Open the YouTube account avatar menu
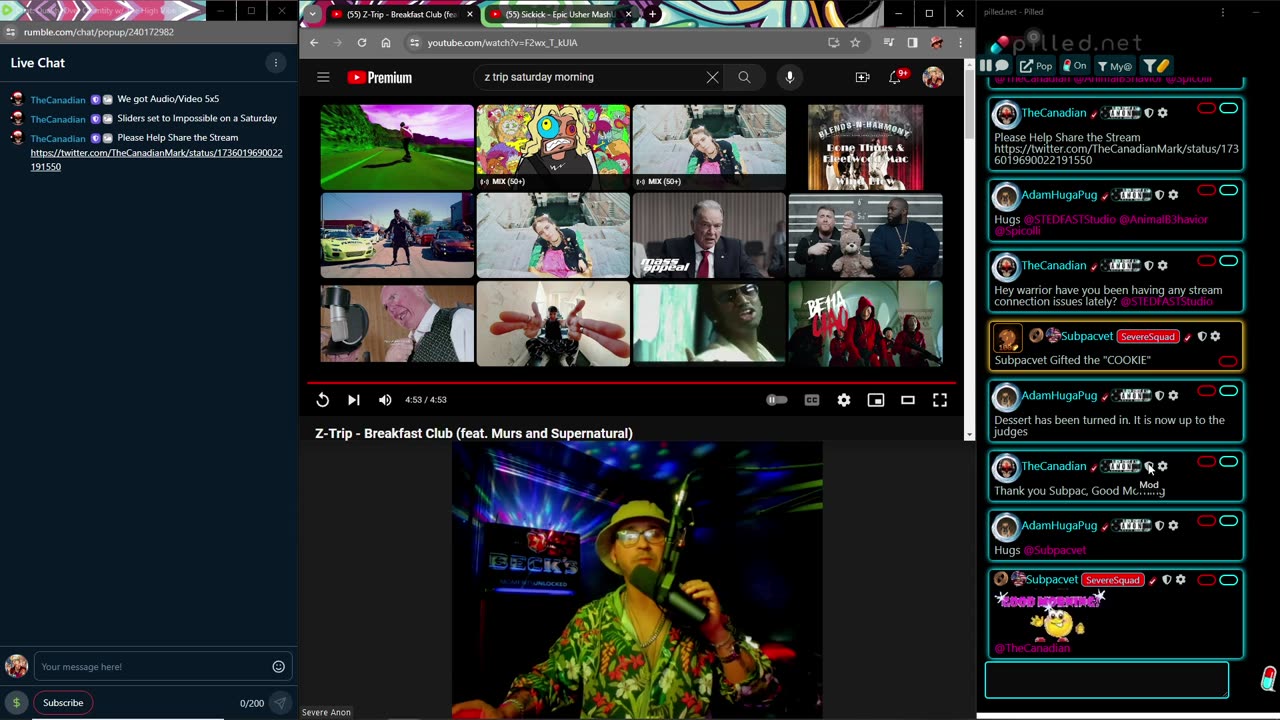Screen dimensions: 1280x720 coord(933,77)
